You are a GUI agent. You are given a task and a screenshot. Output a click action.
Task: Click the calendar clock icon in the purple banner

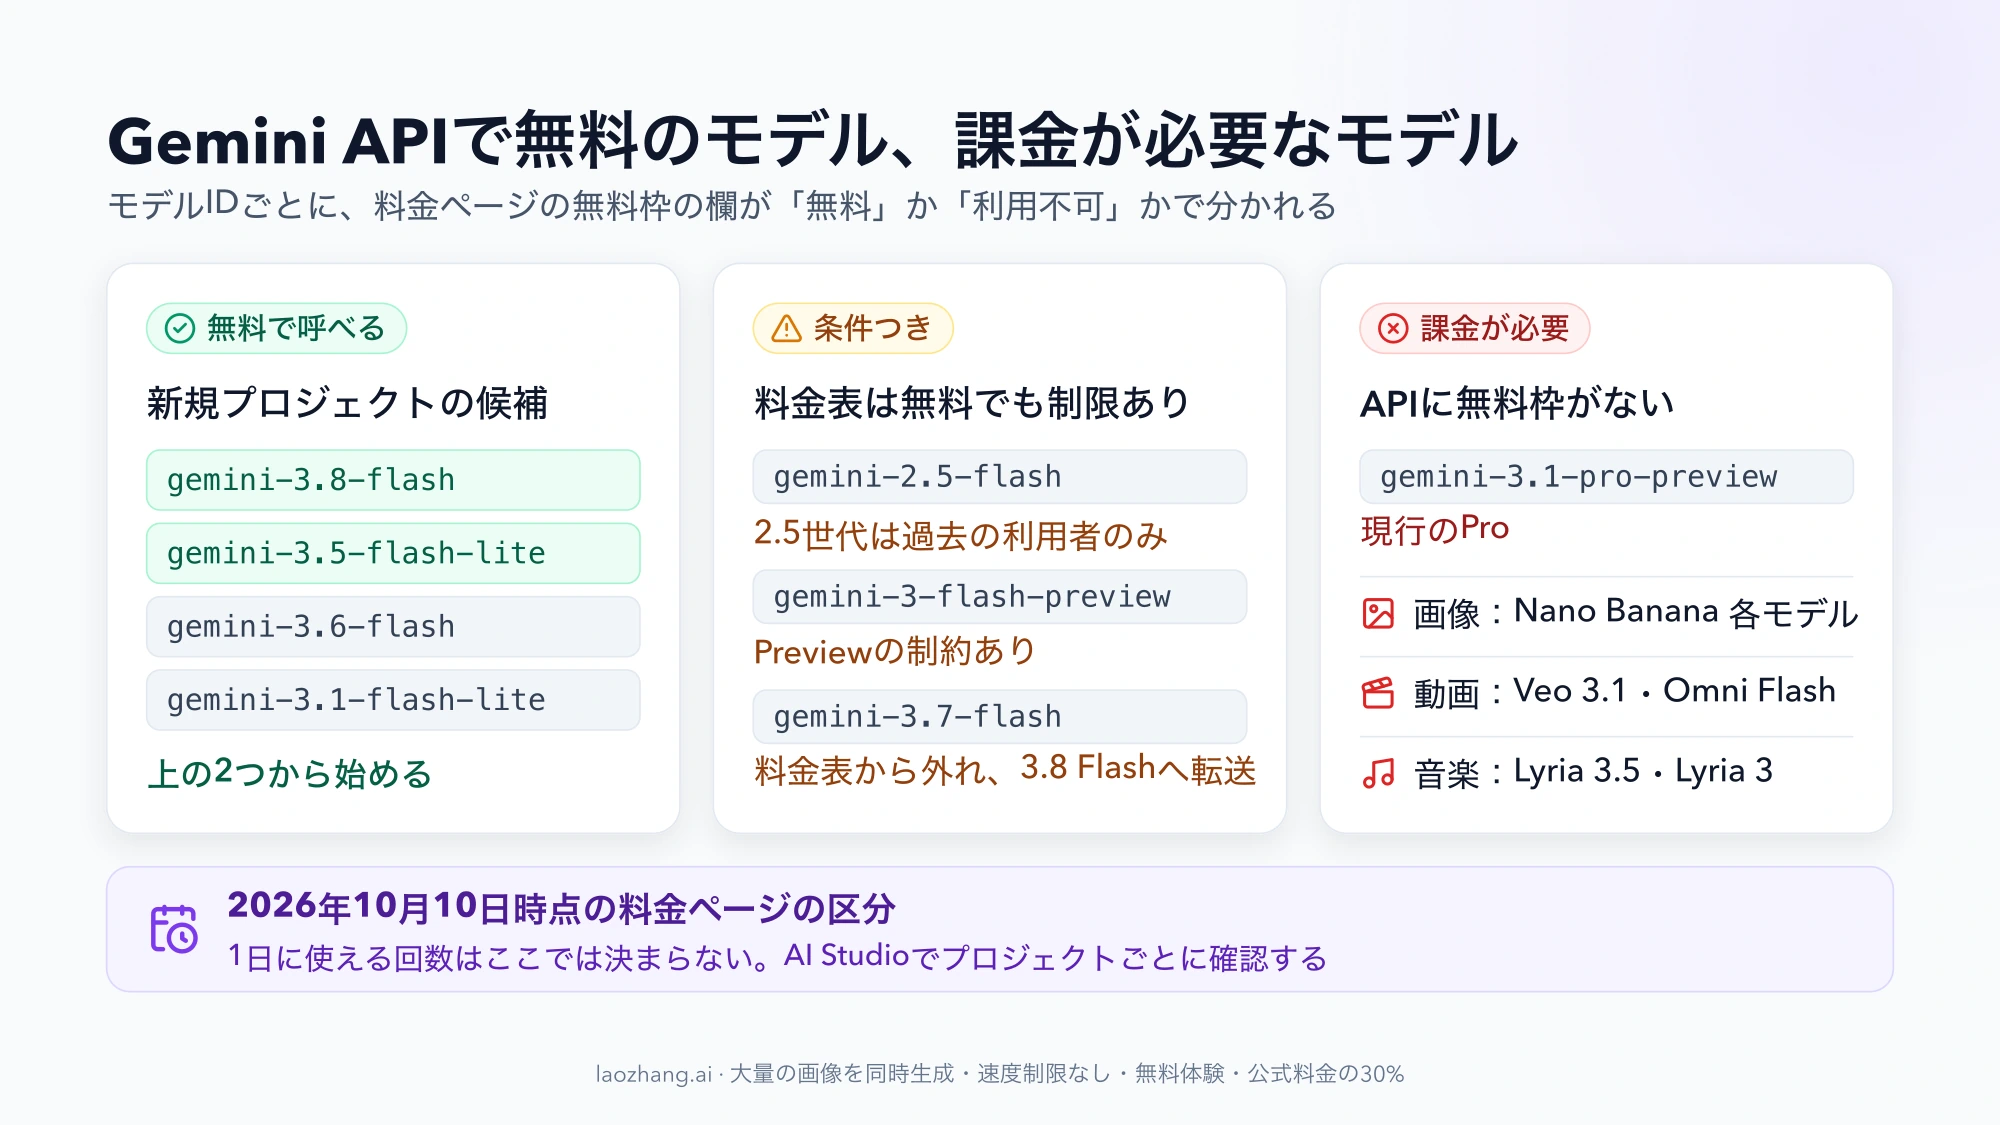[174, 929]
